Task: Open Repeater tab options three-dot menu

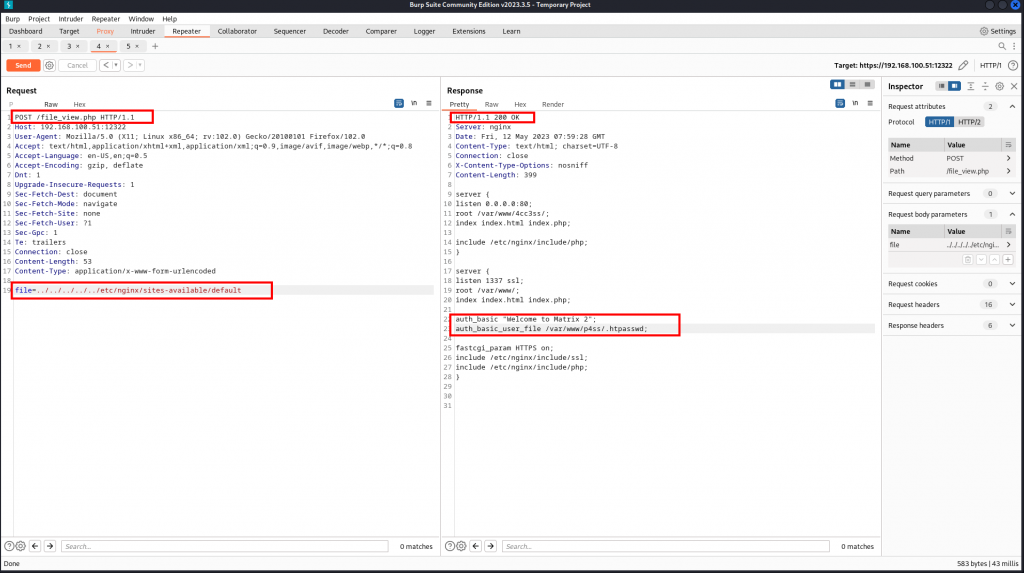Action: pyautogui.click(x=1014, y=46)
